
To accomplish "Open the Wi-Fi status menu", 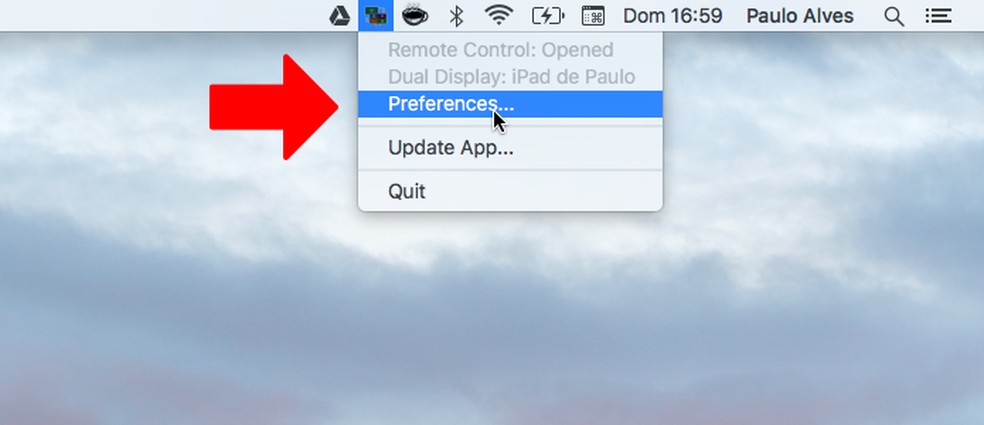I will tap(499, 16).
